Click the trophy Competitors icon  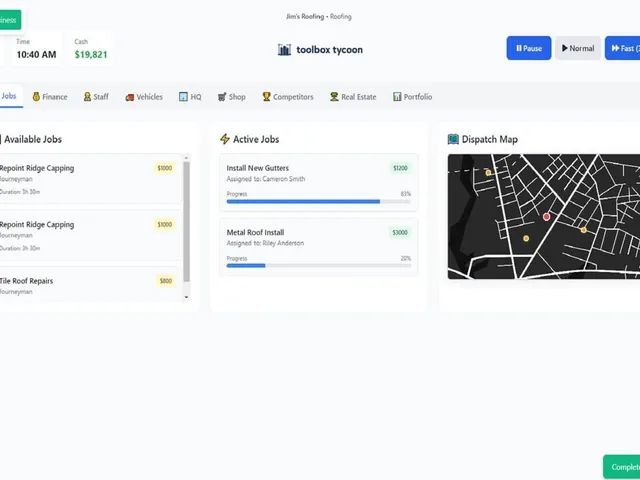(x=267, y=97)
